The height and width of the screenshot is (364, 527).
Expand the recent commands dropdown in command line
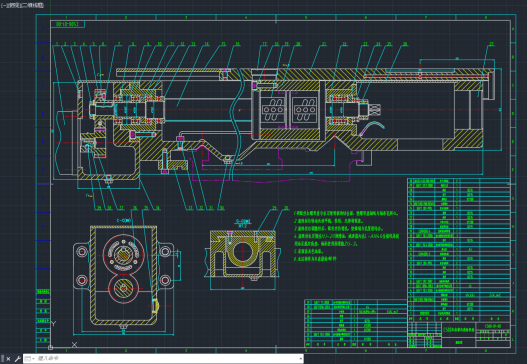click(30, 359)
